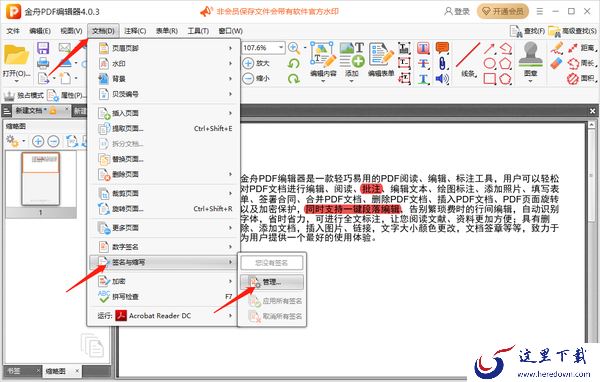Viewport: 600px width, 382px height.
Task: Click the save floppy disk icon
Action: [43, 48]
